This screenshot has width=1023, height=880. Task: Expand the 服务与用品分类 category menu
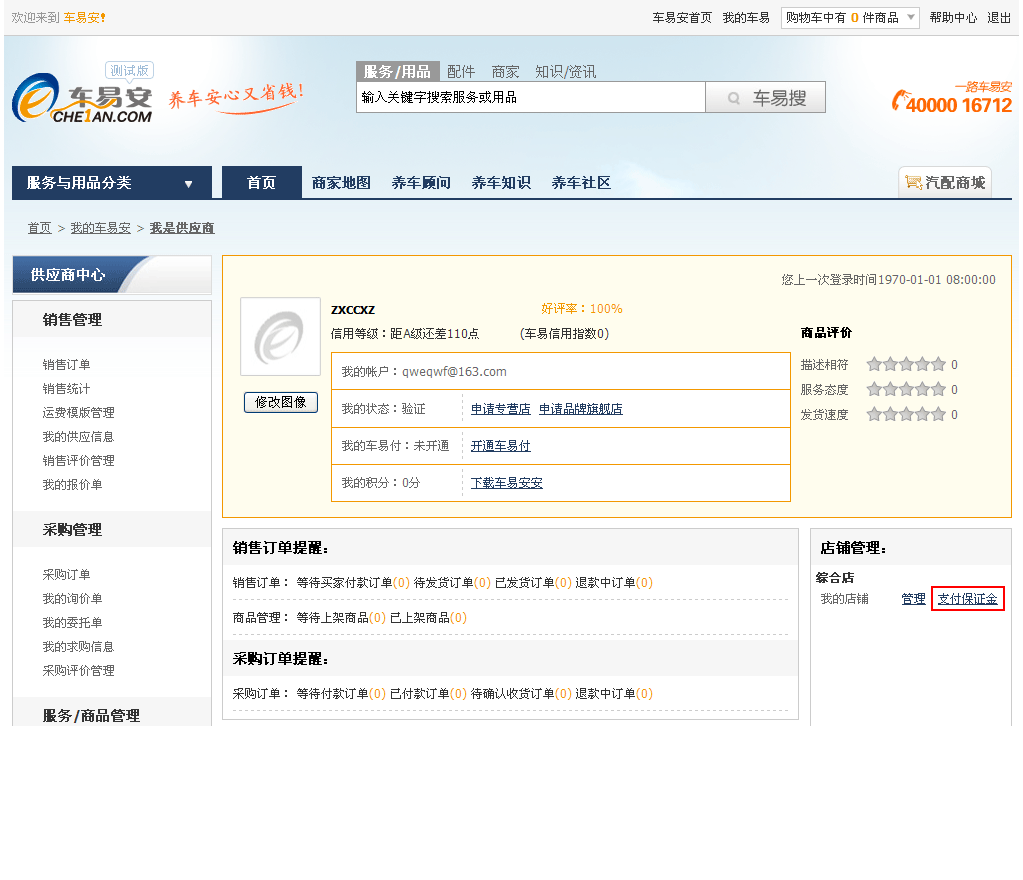pos(112,183)
